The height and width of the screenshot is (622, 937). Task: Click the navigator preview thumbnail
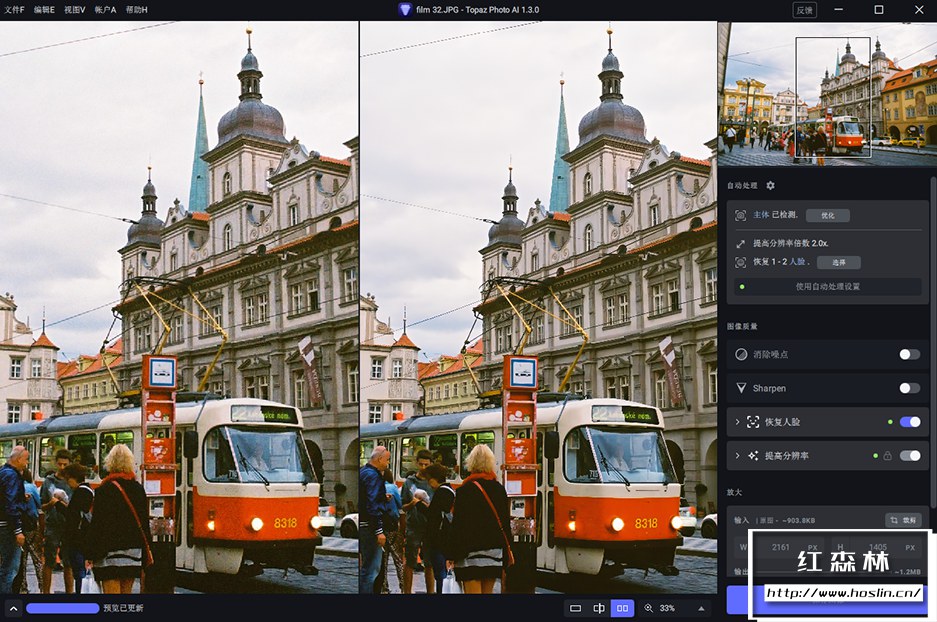pos(827,93)
